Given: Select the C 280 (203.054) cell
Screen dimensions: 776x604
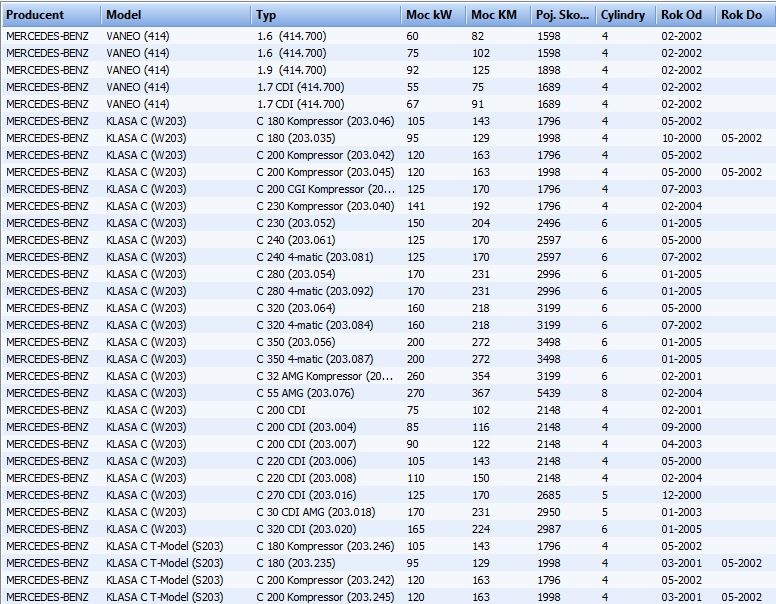Looking at the screenshot, I should pyautogui.click(x=295, y=274).
